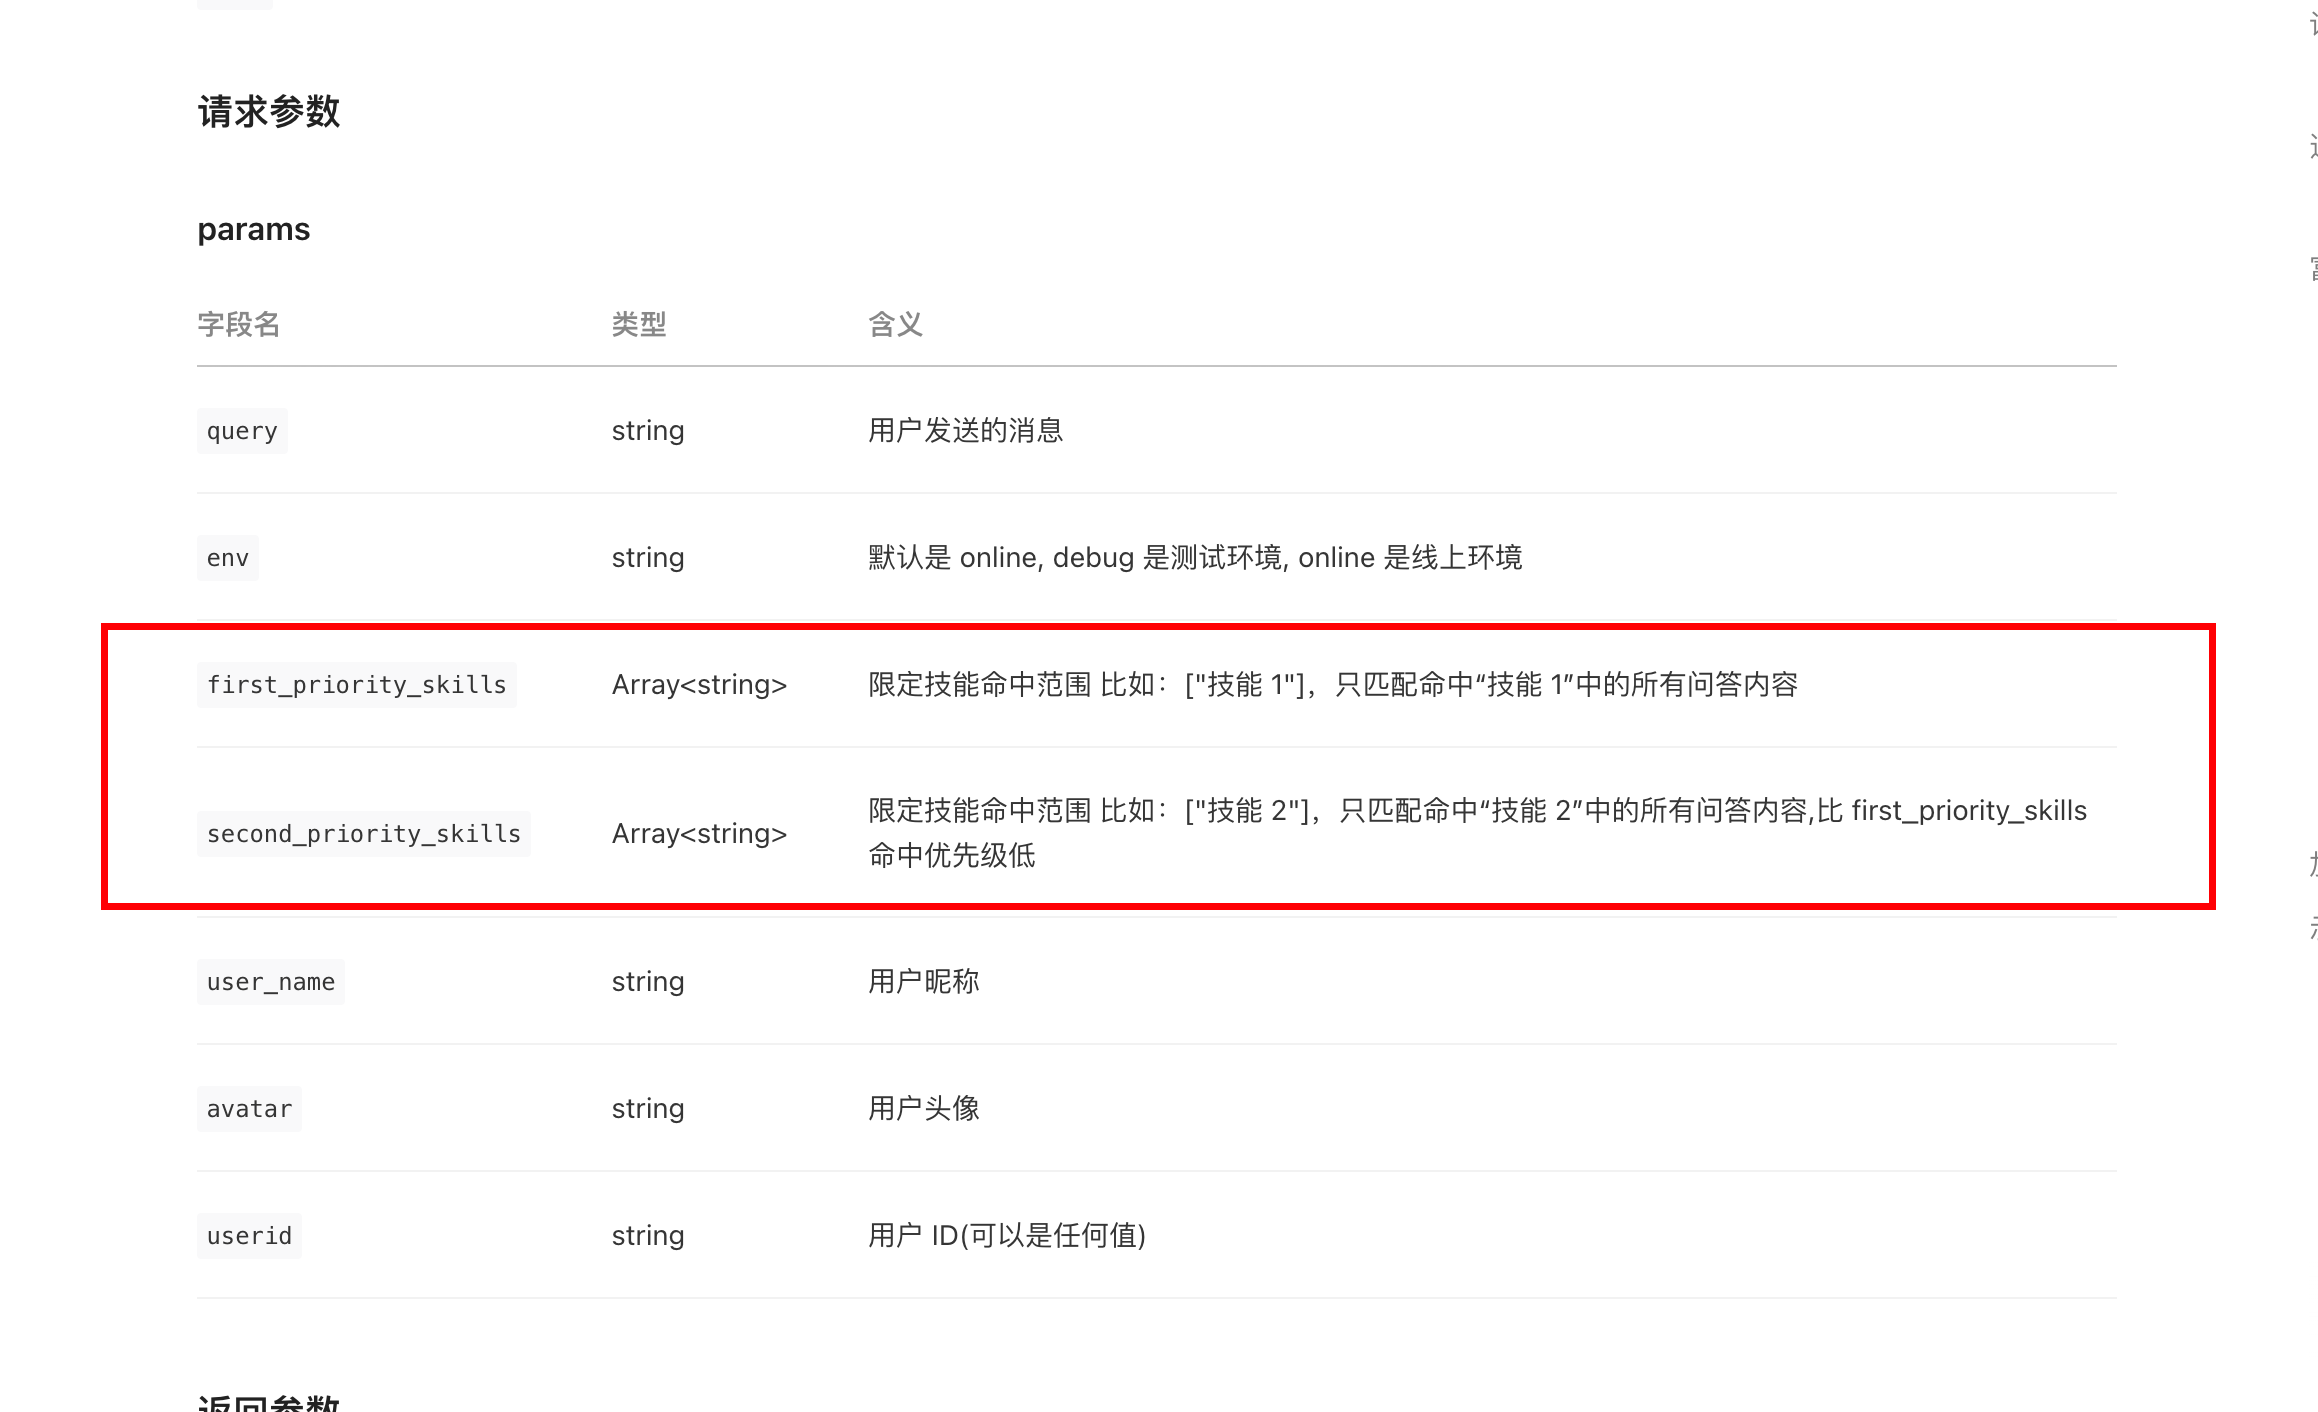Viewport: 2318px width, 1412px height.
Task: Click Array<string> type in first_priority_skills row
Action: point(699,685)
